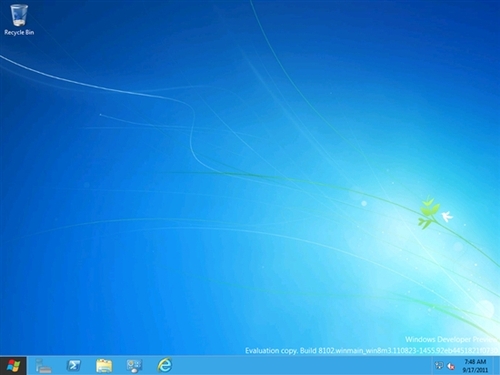Open the File Explorer folder icon
500x375 pixels.
click(104, 366)
